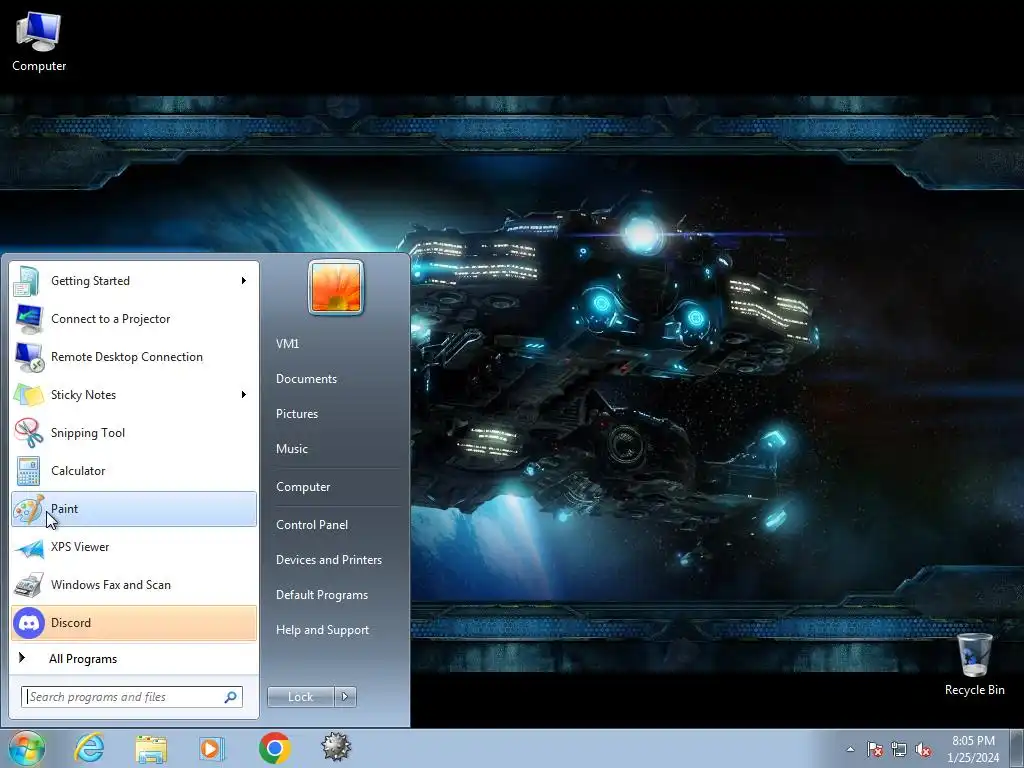Click the search magnifier icon
The width and height of the screenshot is (1024, 768).
point(231,697)
